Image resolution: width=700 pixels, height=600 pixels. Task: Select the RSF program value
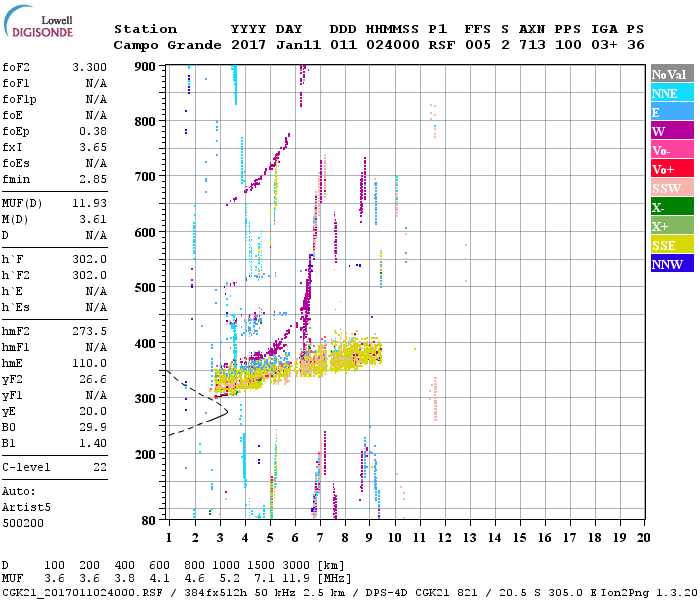[442, 45]
